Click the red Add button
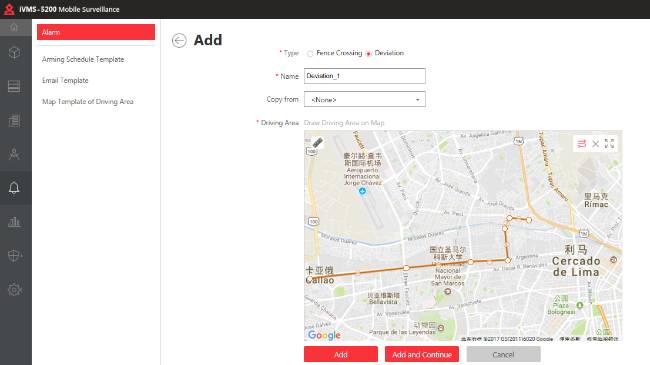650x365 pixels. [x=341, y=355]
